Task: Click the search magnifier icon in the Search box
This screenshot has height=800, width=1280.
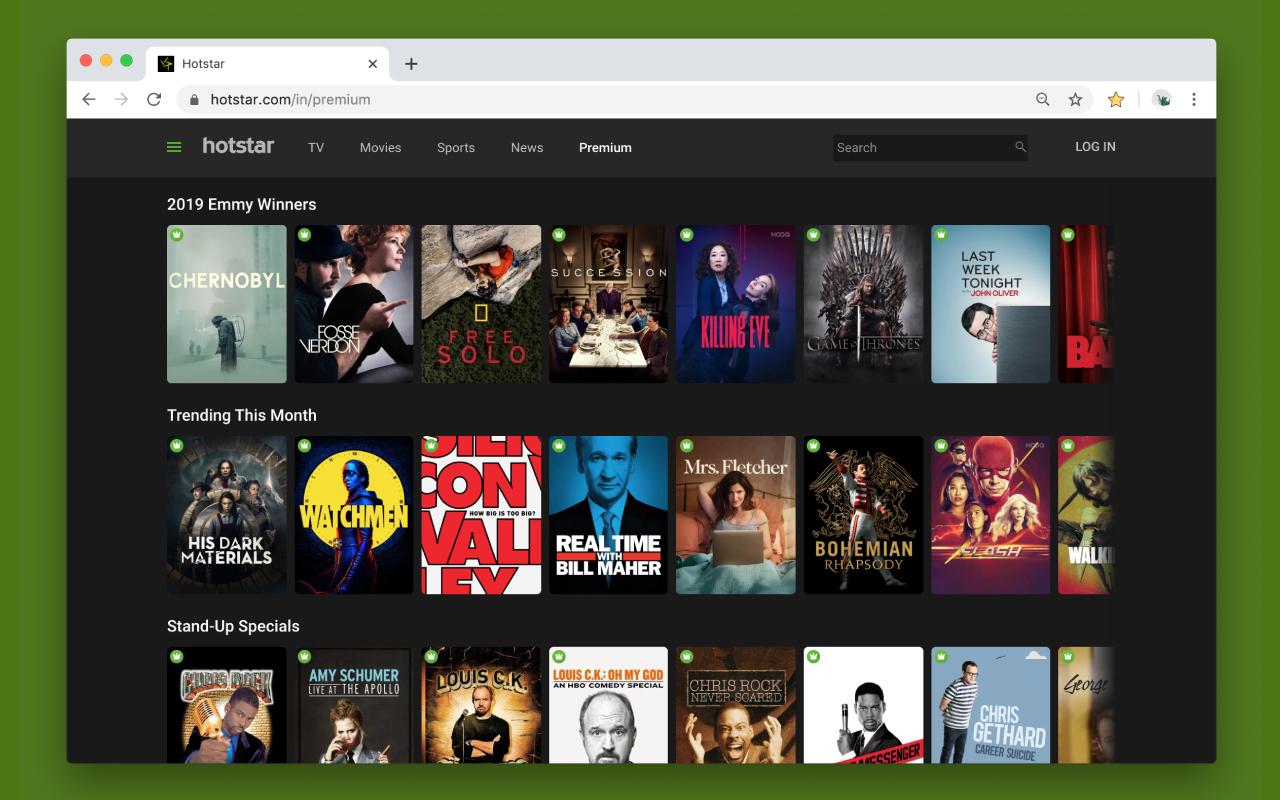Action: [x=1020, y=147]
